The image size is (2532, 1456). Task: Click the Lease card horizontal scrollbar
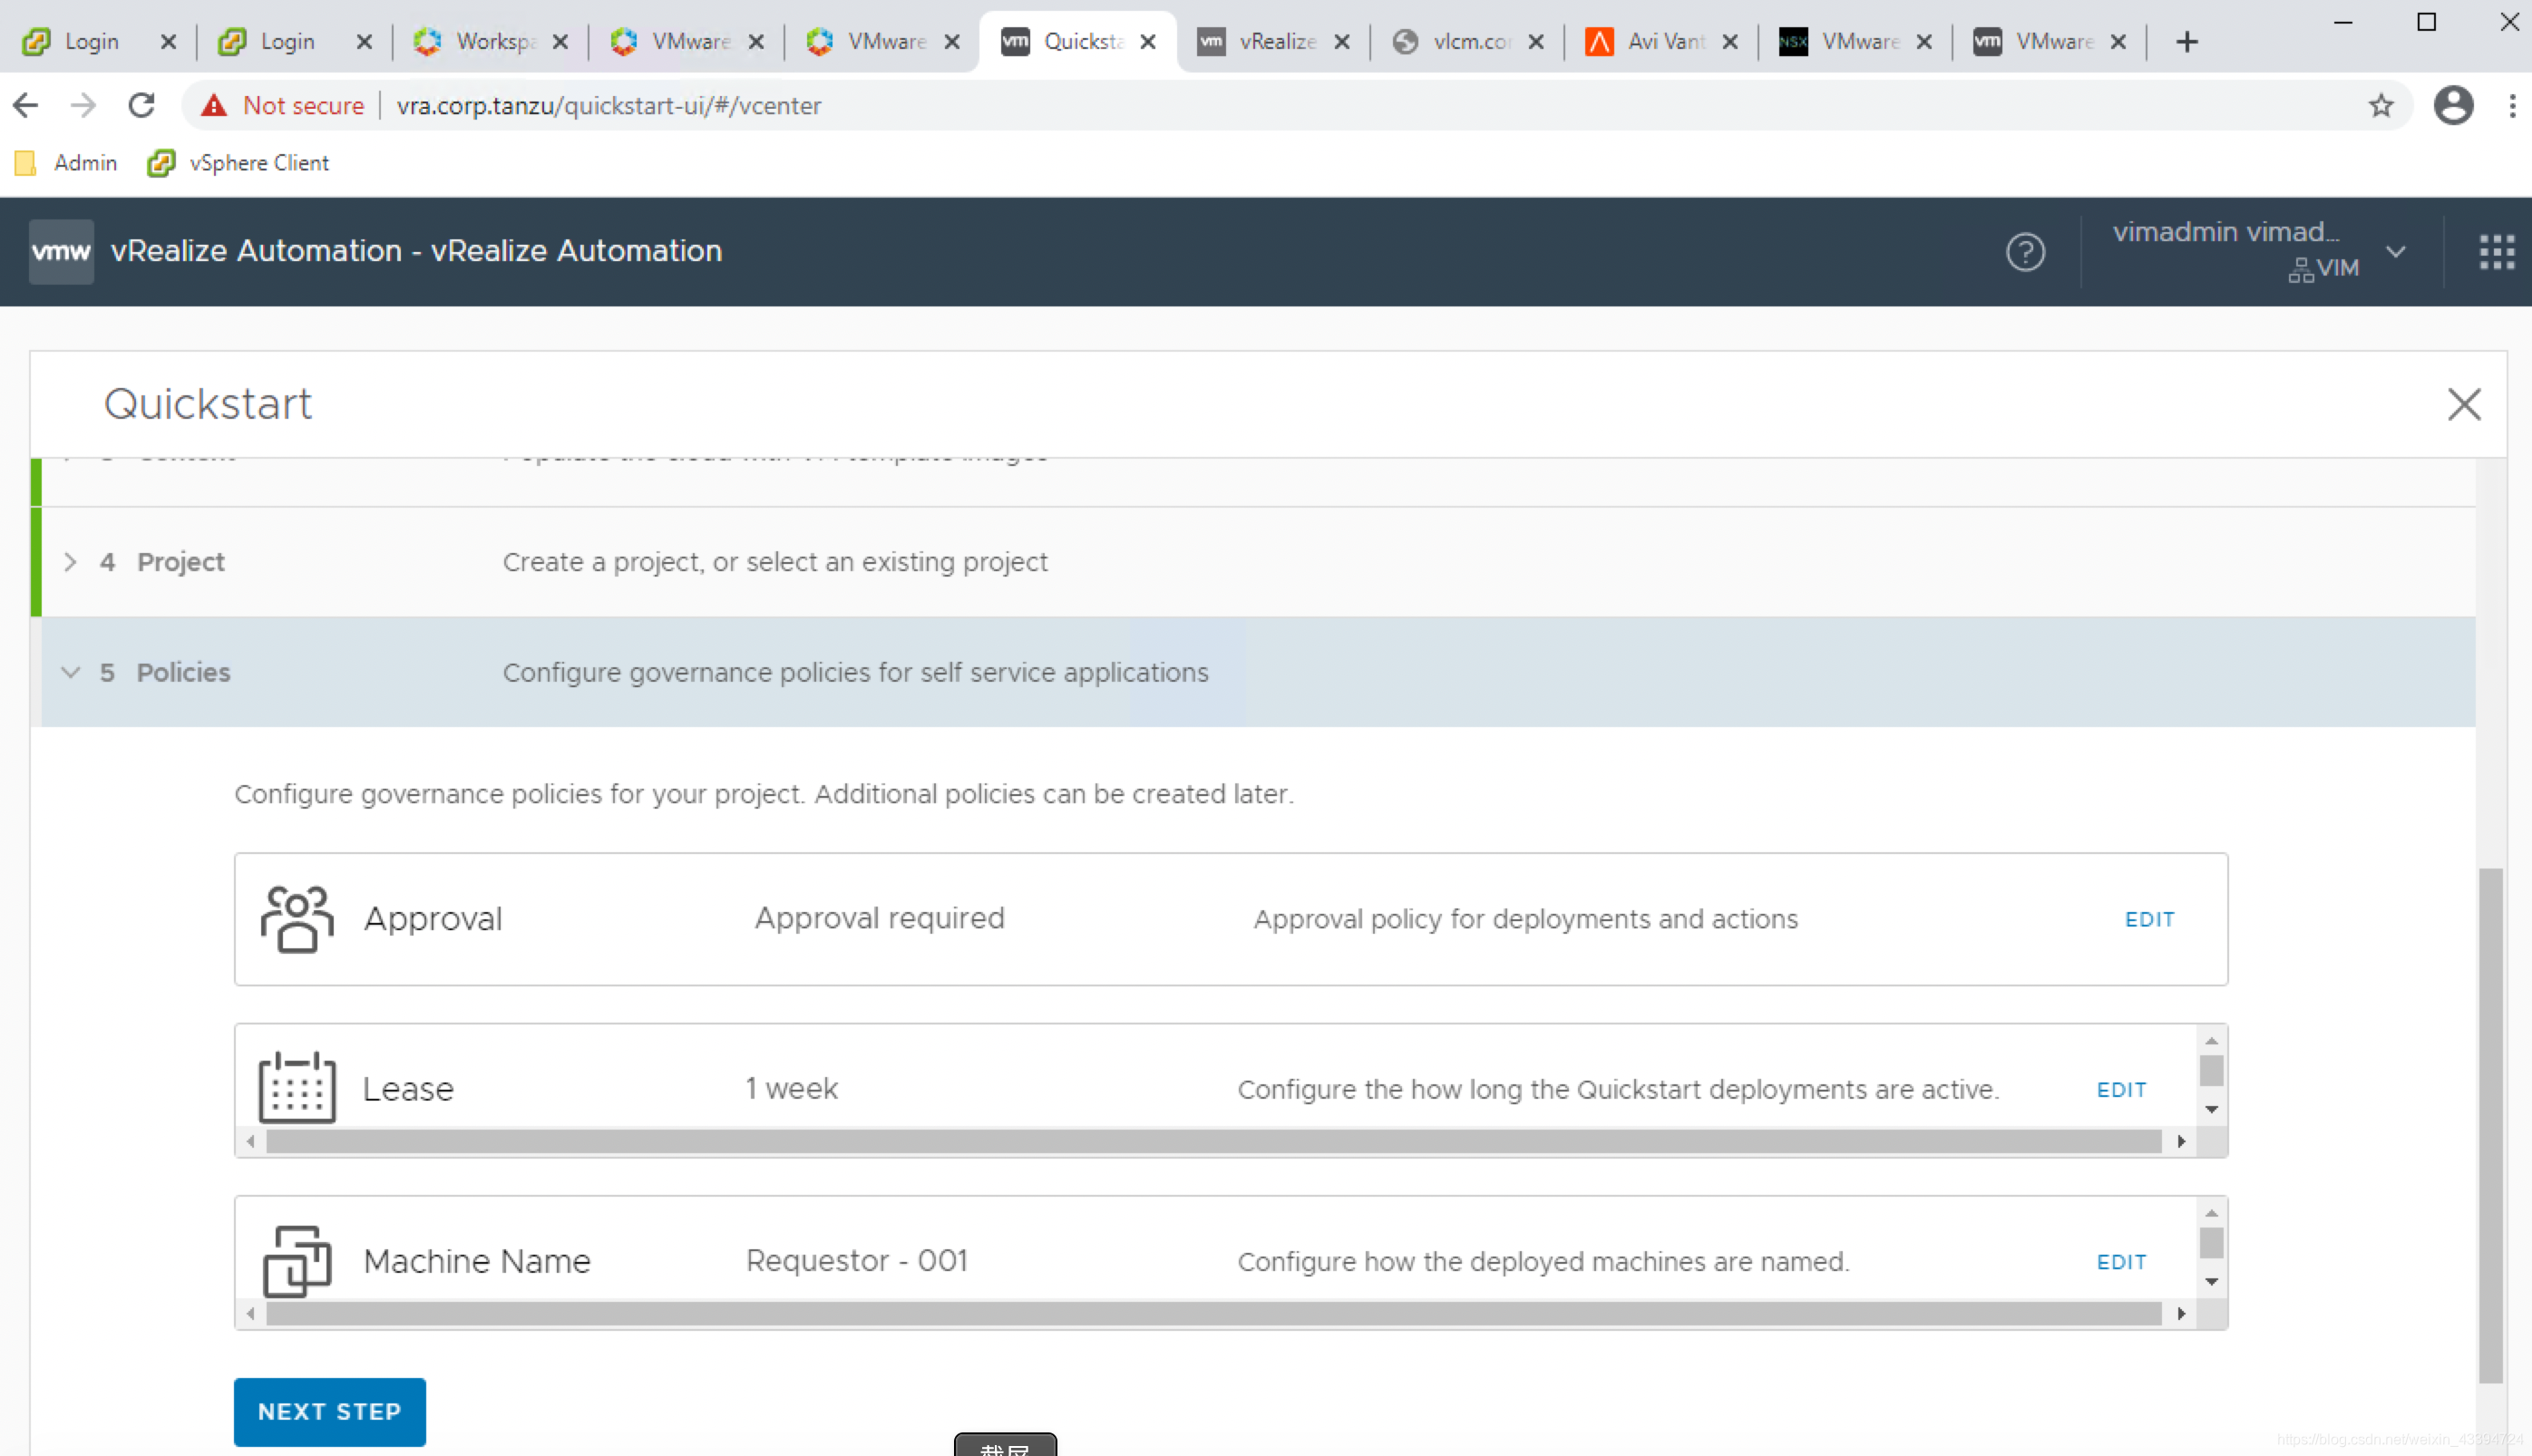1213,1141
